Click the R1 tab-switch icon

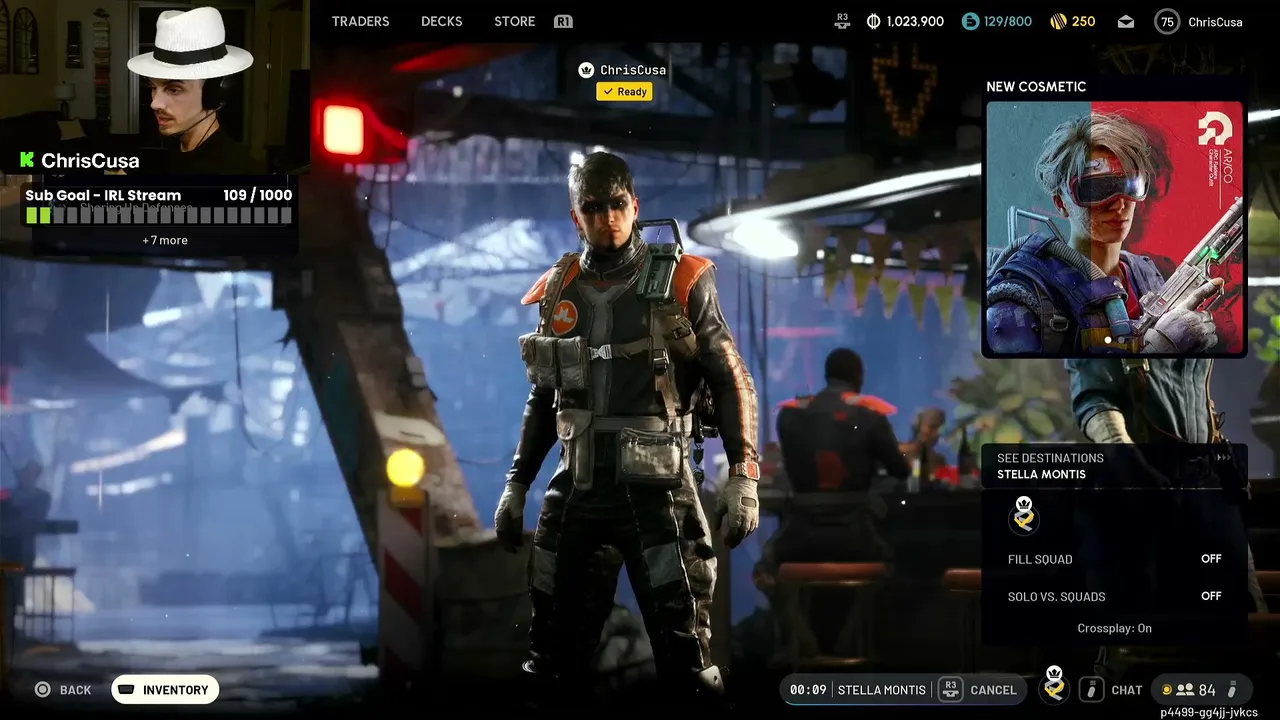pos(563,21)
